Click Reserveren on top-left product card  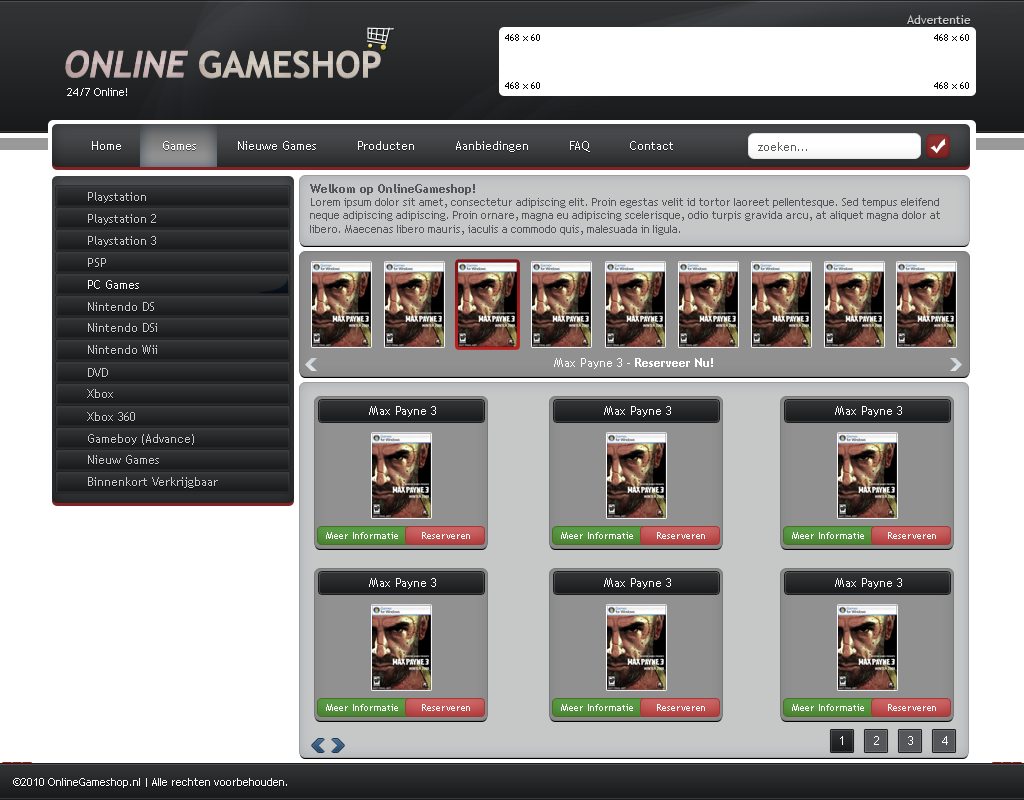(445, 536)
